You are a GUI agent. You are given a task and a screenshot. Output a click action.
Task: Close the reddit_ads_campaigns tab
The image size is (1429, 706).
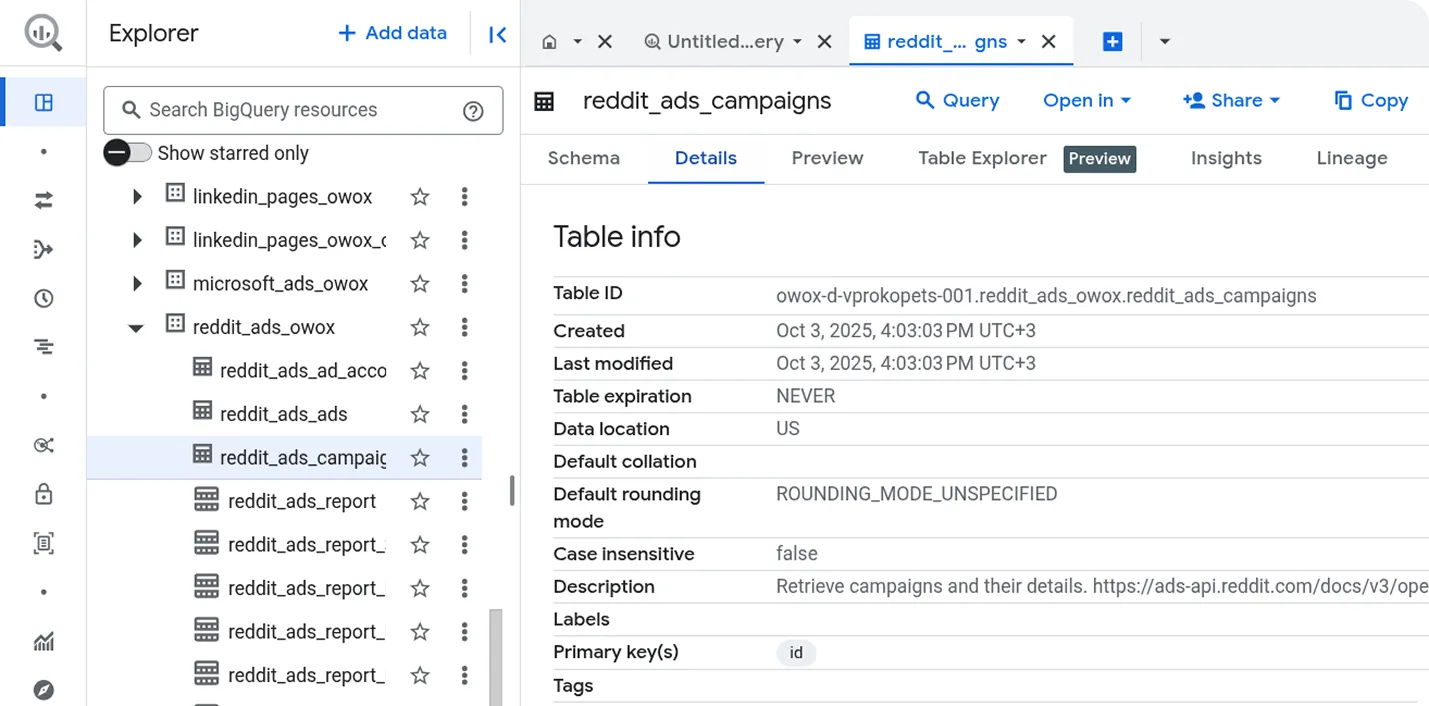click(1048, 42)
